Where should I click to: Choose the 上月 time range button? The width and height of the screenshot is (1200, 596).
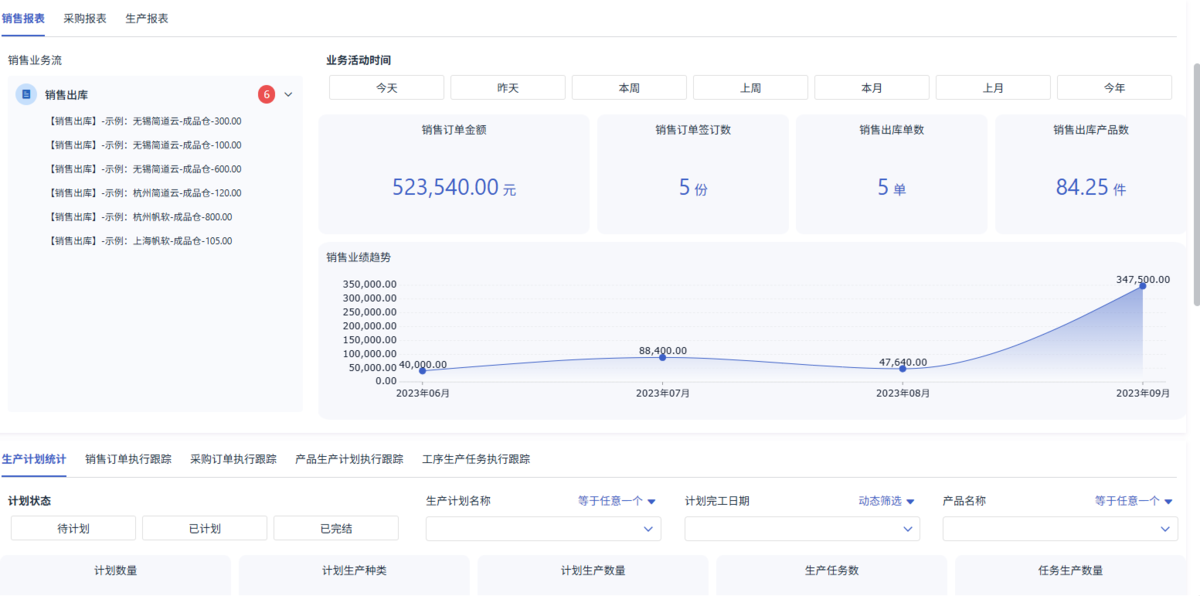[x=993, y=88]
